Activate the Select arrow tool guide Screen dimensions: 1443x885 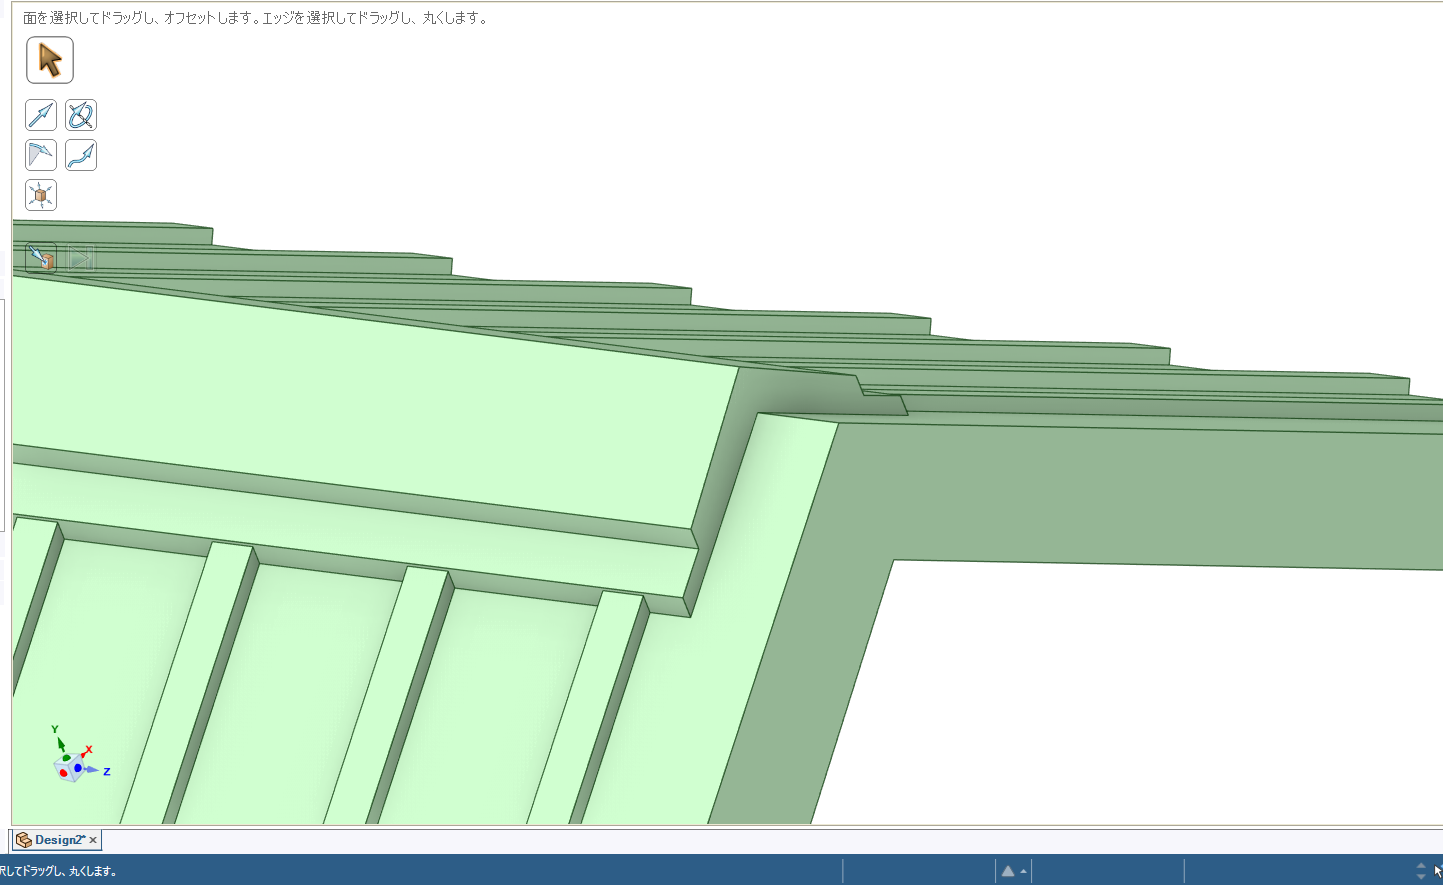[49, 60]
